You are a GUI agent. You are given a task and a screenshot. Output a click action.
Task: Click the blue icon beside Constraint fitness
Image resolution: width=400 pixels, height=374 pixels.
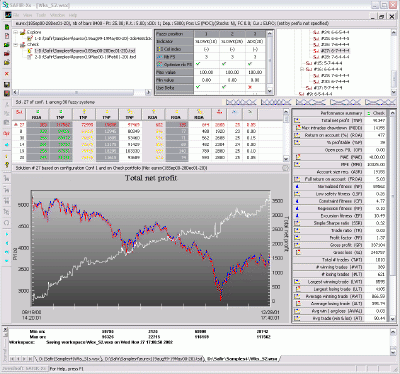pyautogui.click(x=297, y=201)
